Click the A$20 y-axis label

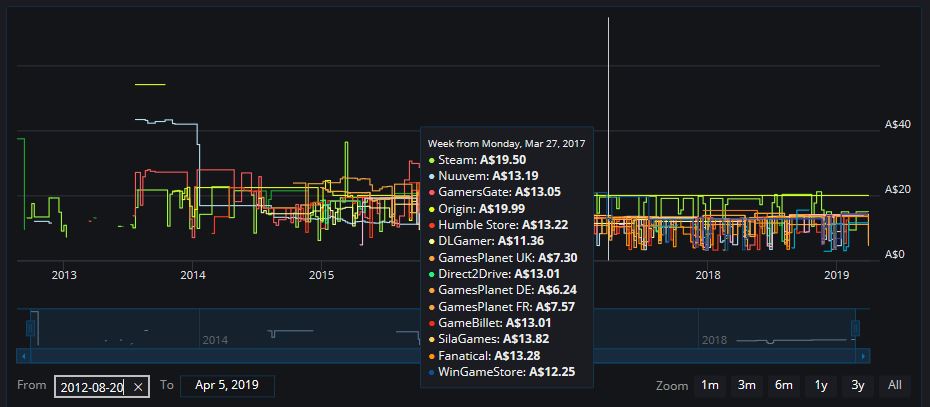pyautogui.click(x=897, y=189)
